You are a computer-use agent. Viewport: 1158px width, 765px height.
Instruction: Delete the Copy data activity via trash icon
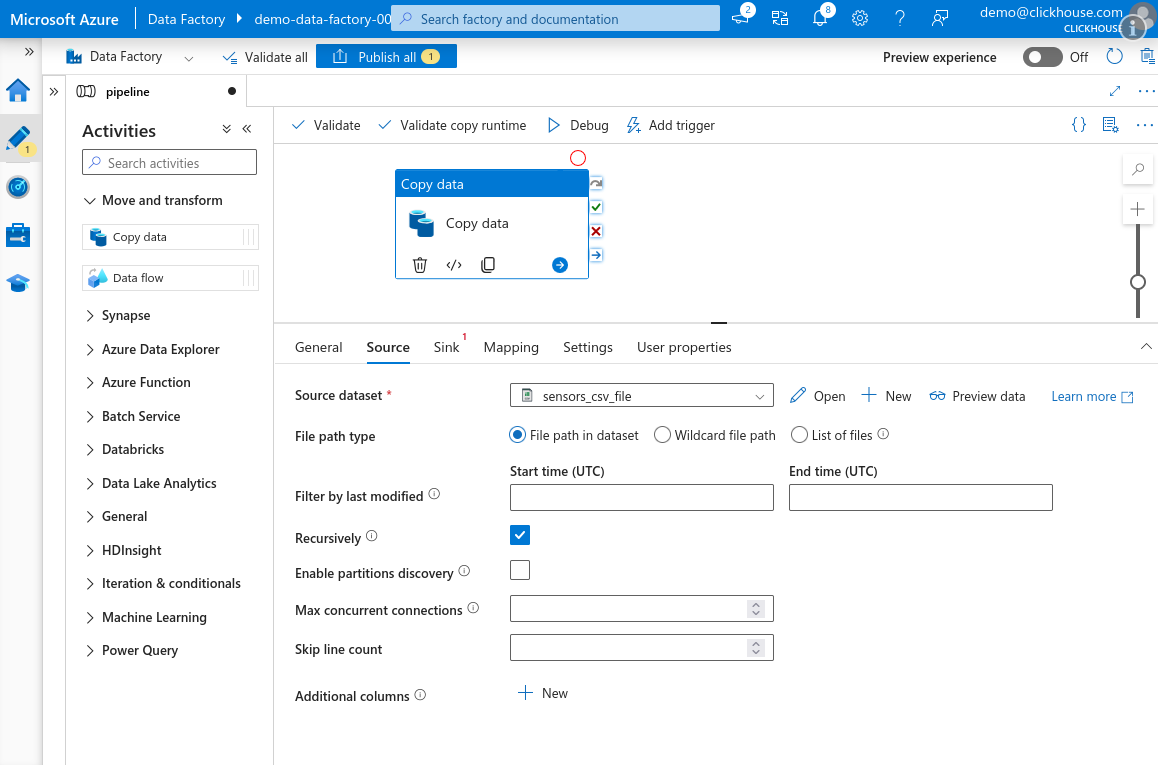420,265
